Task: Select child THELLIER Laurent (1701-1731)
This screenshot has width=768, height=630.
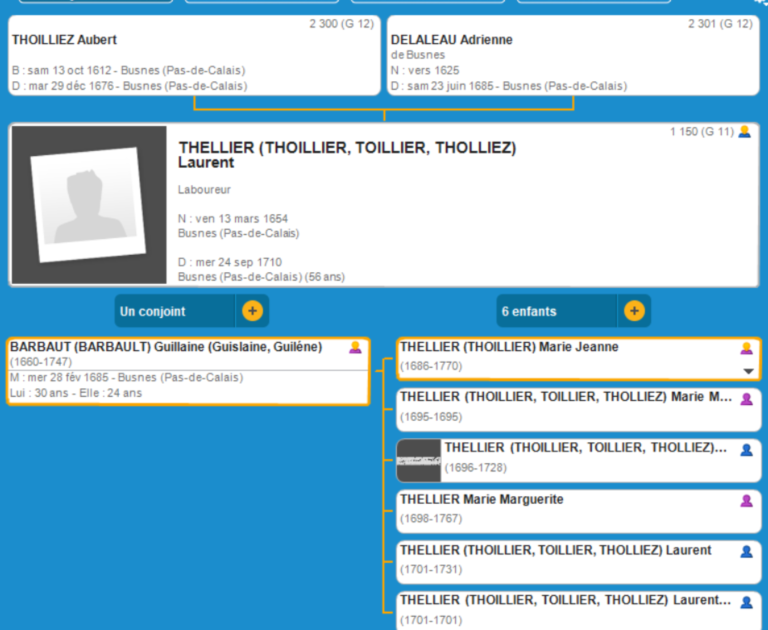Action: pos(560,560)
